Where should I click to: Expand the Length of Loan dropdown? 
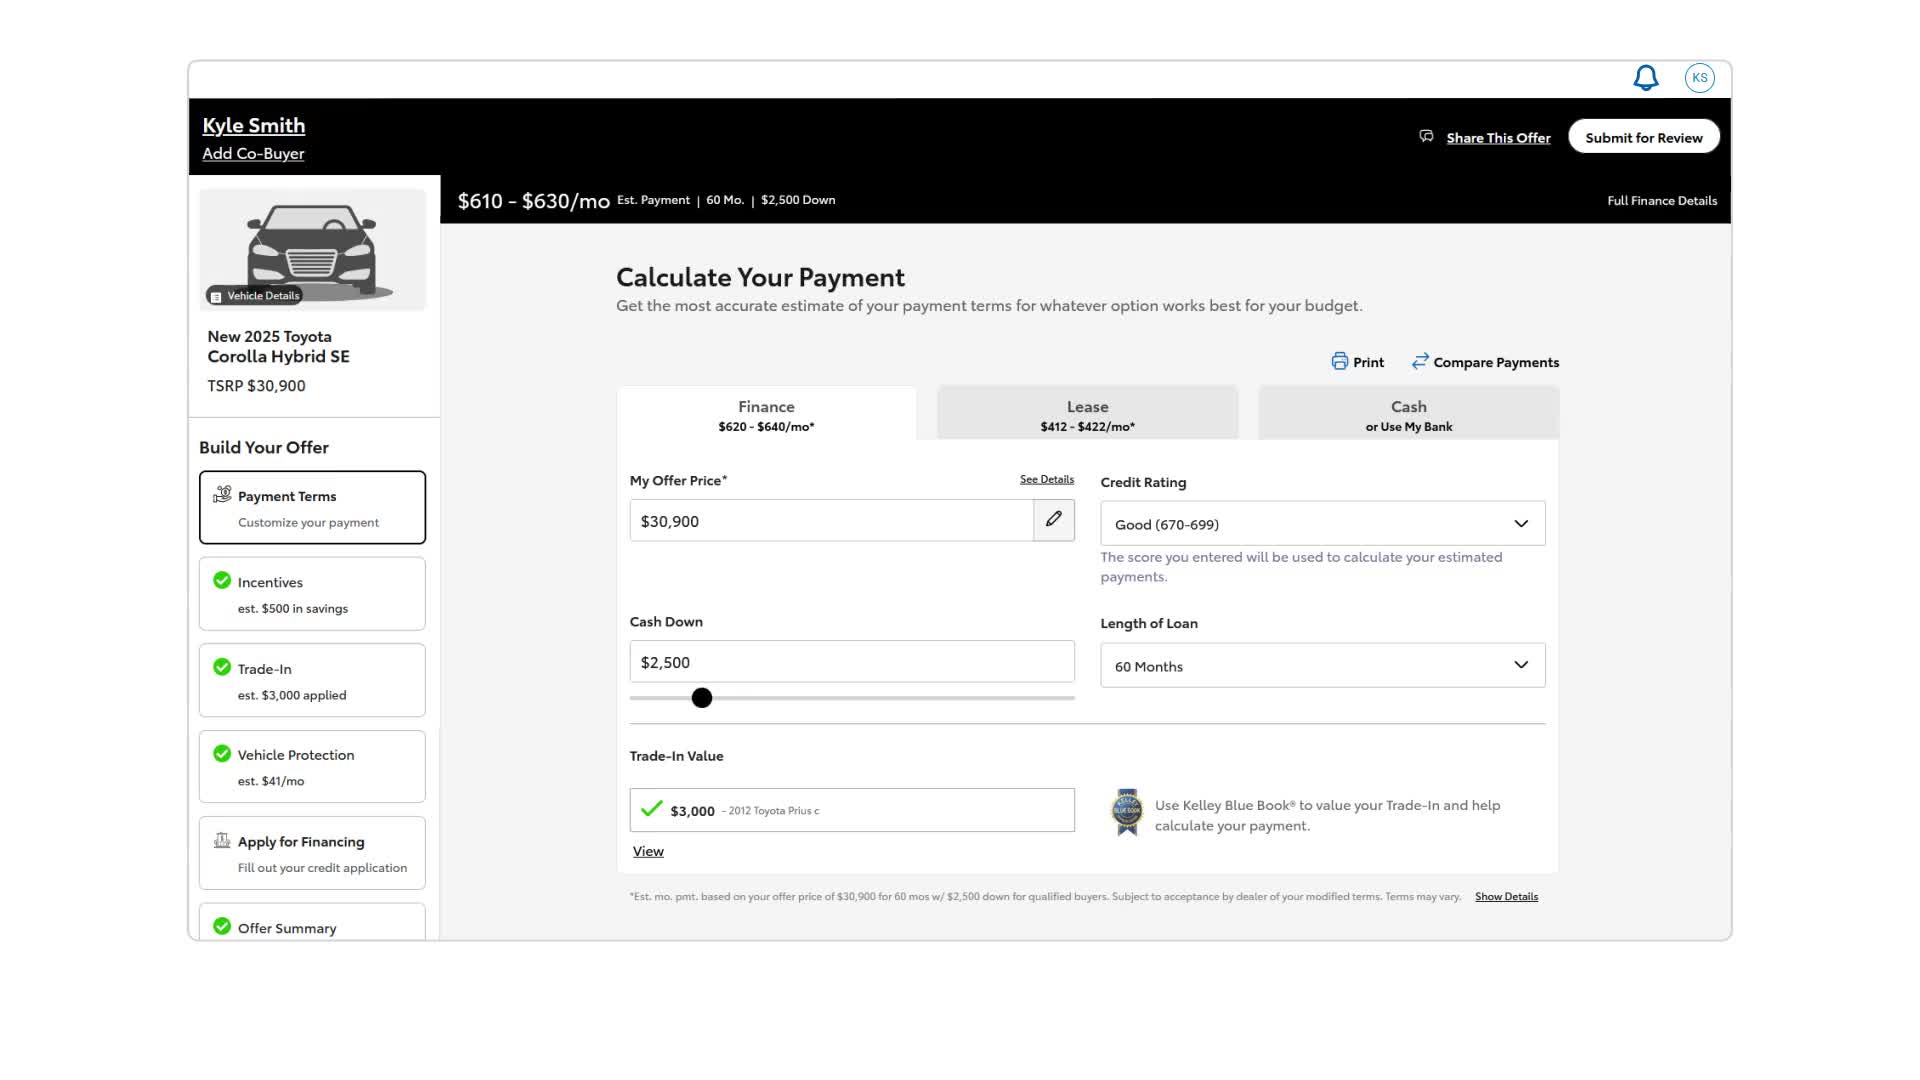1322,666
